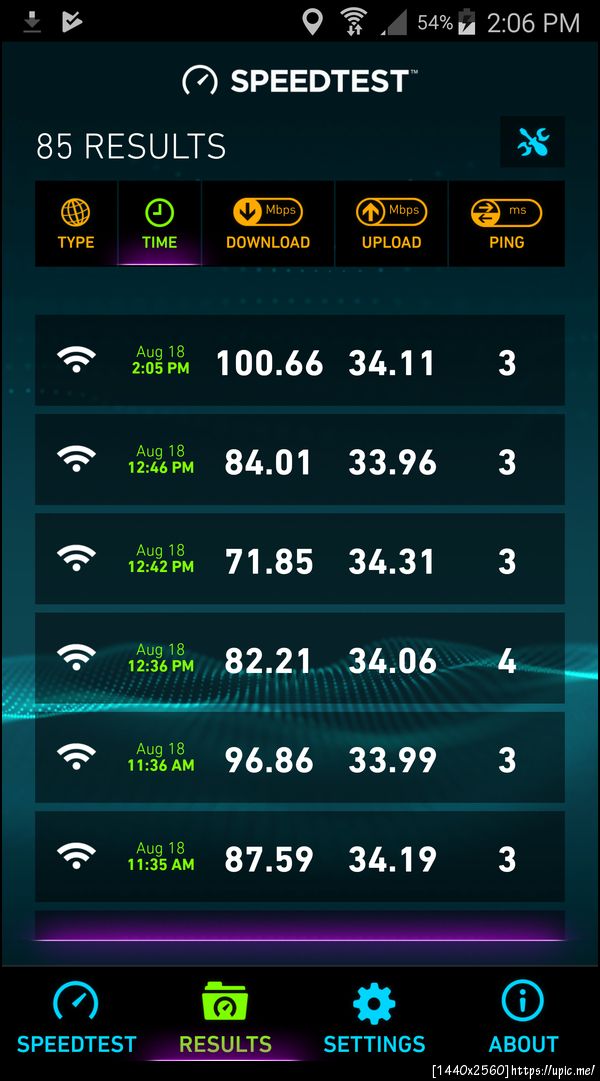
Task: Toggle Upload Mbps unit switch
Action: tap(391, 212)
